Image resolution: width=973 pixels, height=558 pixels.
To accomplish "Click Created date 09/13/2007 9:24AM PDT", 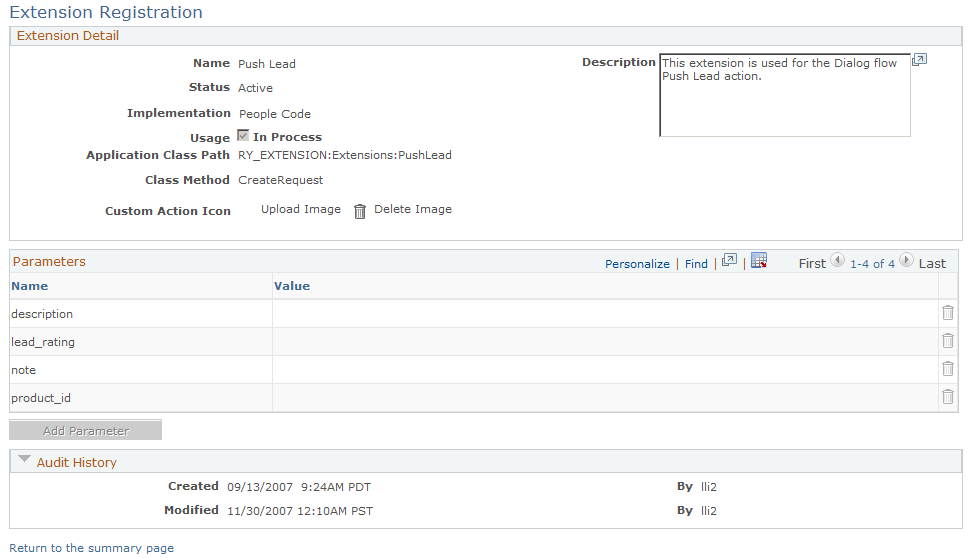I will pyautogui.click(x=299, y=487).
